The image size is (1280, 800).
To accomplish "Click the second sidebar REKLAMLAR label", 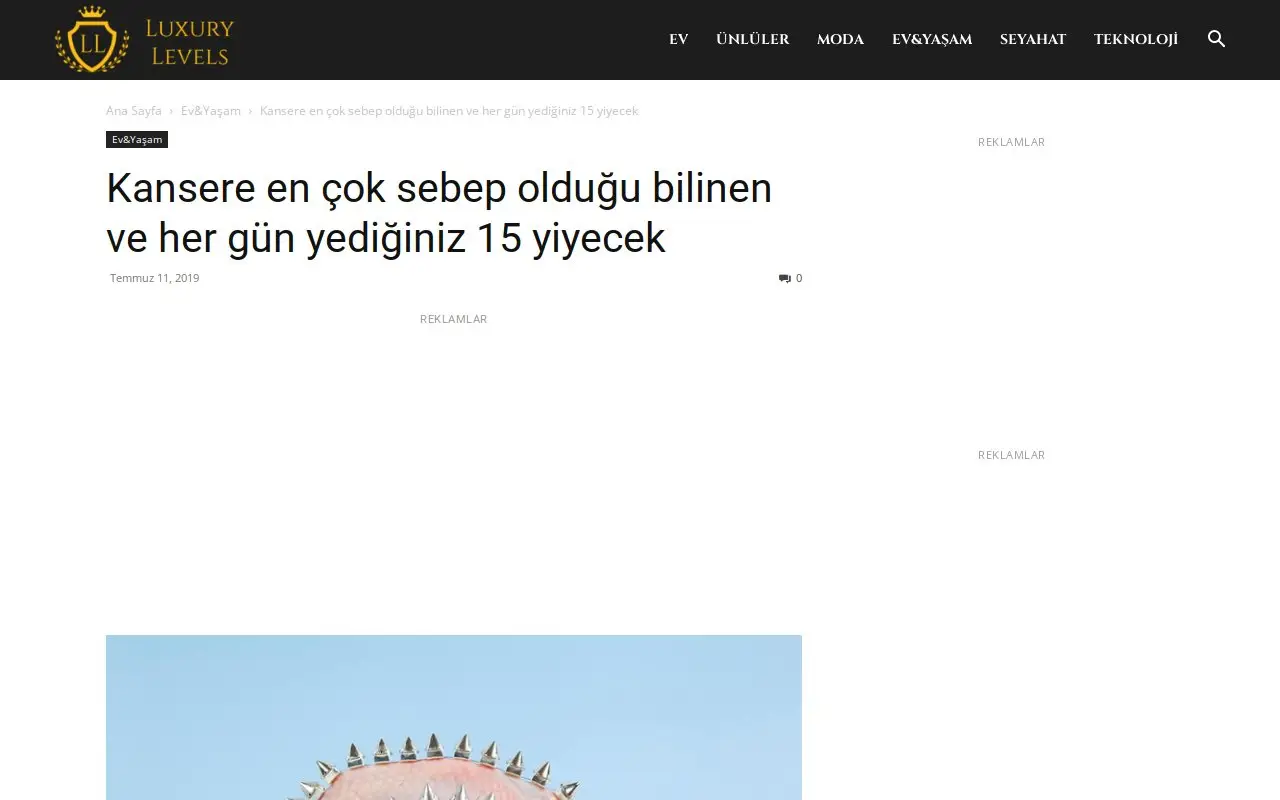I will (1012, 455).
